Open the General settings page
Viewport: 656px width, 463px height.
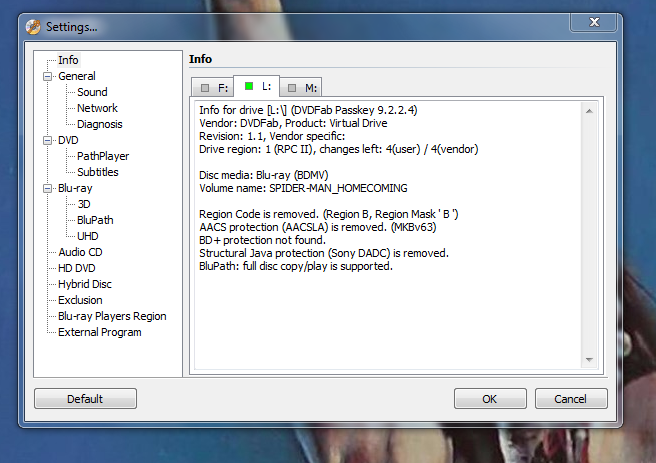(x=77, y=76)
